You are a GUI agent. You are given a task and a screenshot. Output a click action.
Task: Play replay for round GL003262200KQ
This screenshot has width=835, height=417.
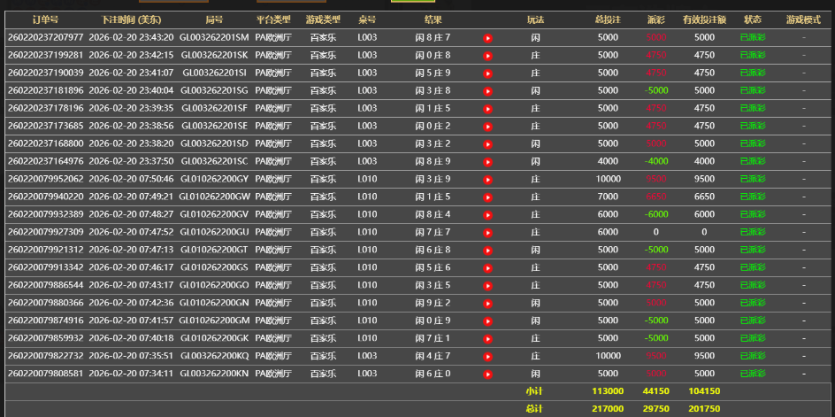488,356
